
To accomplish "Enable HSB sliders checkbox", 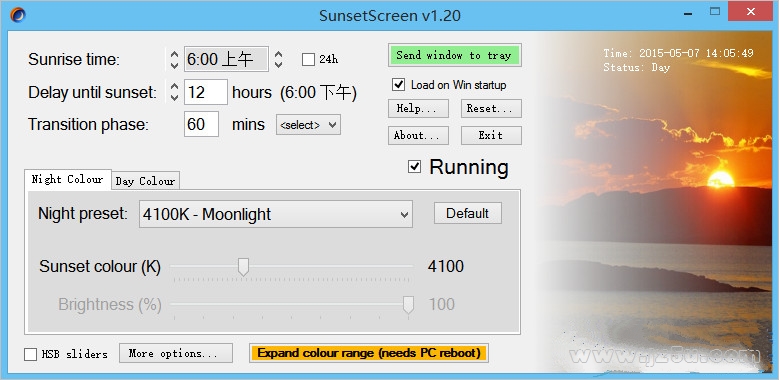I will coord(30,354).
